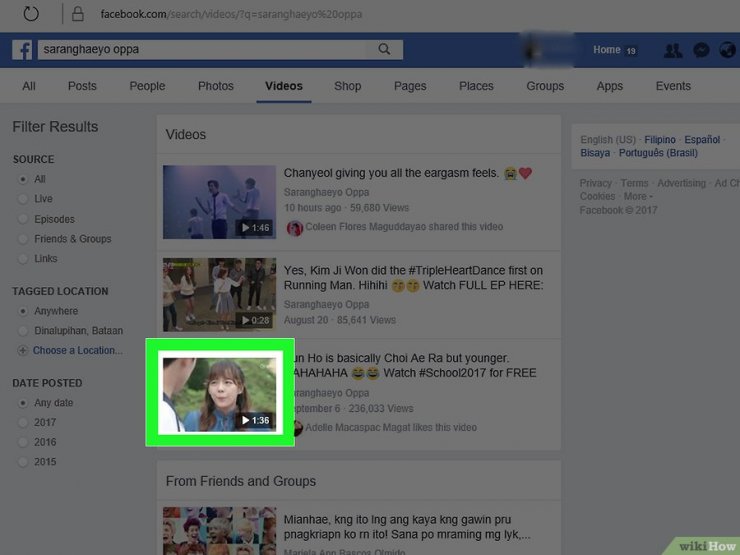Play the Running Man 0:28 video thumbnail
740x555 pixels.
coord(219,294)
